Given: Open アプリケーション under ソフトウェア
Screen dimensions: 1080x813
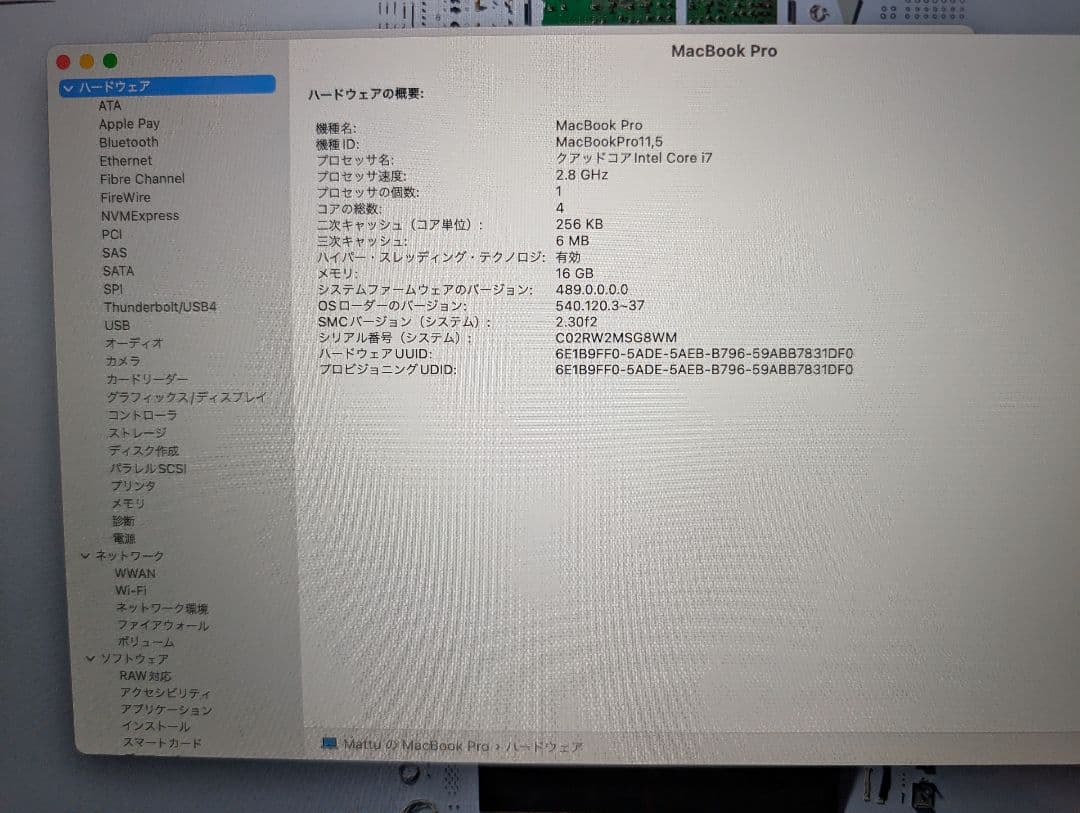Looking at the screenshot, I should click(x=166, y=711).
